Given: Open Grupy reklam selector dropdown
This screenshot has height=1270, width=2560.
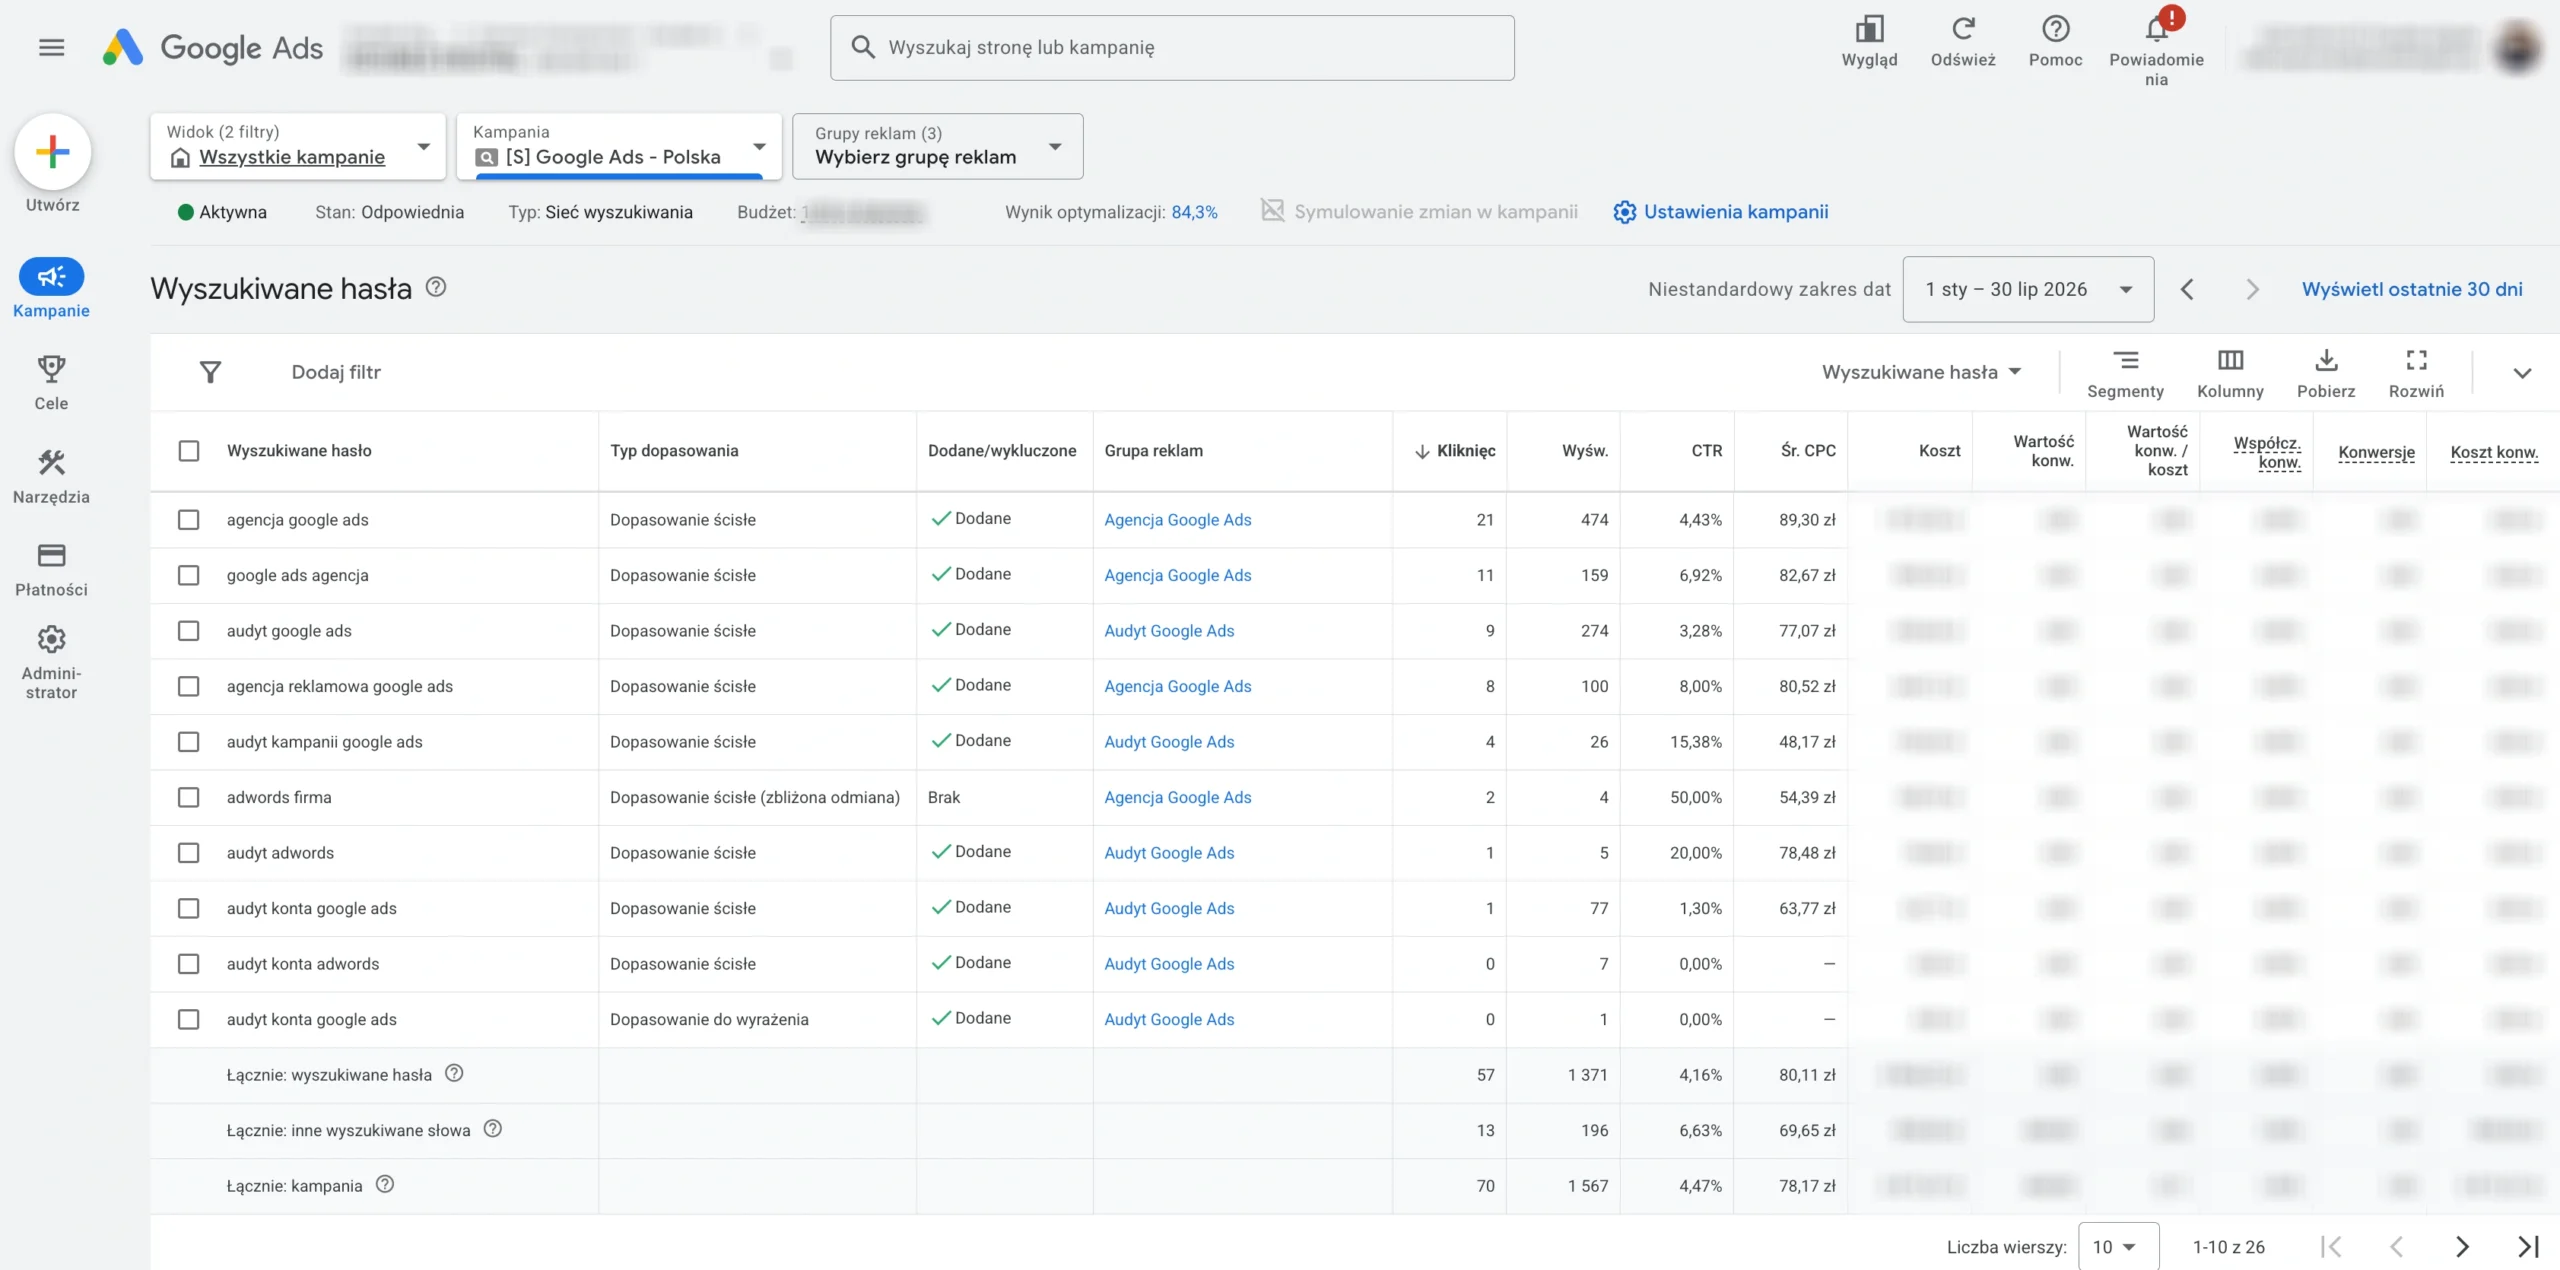Looking at the screenshot, I should coord(937,146).
